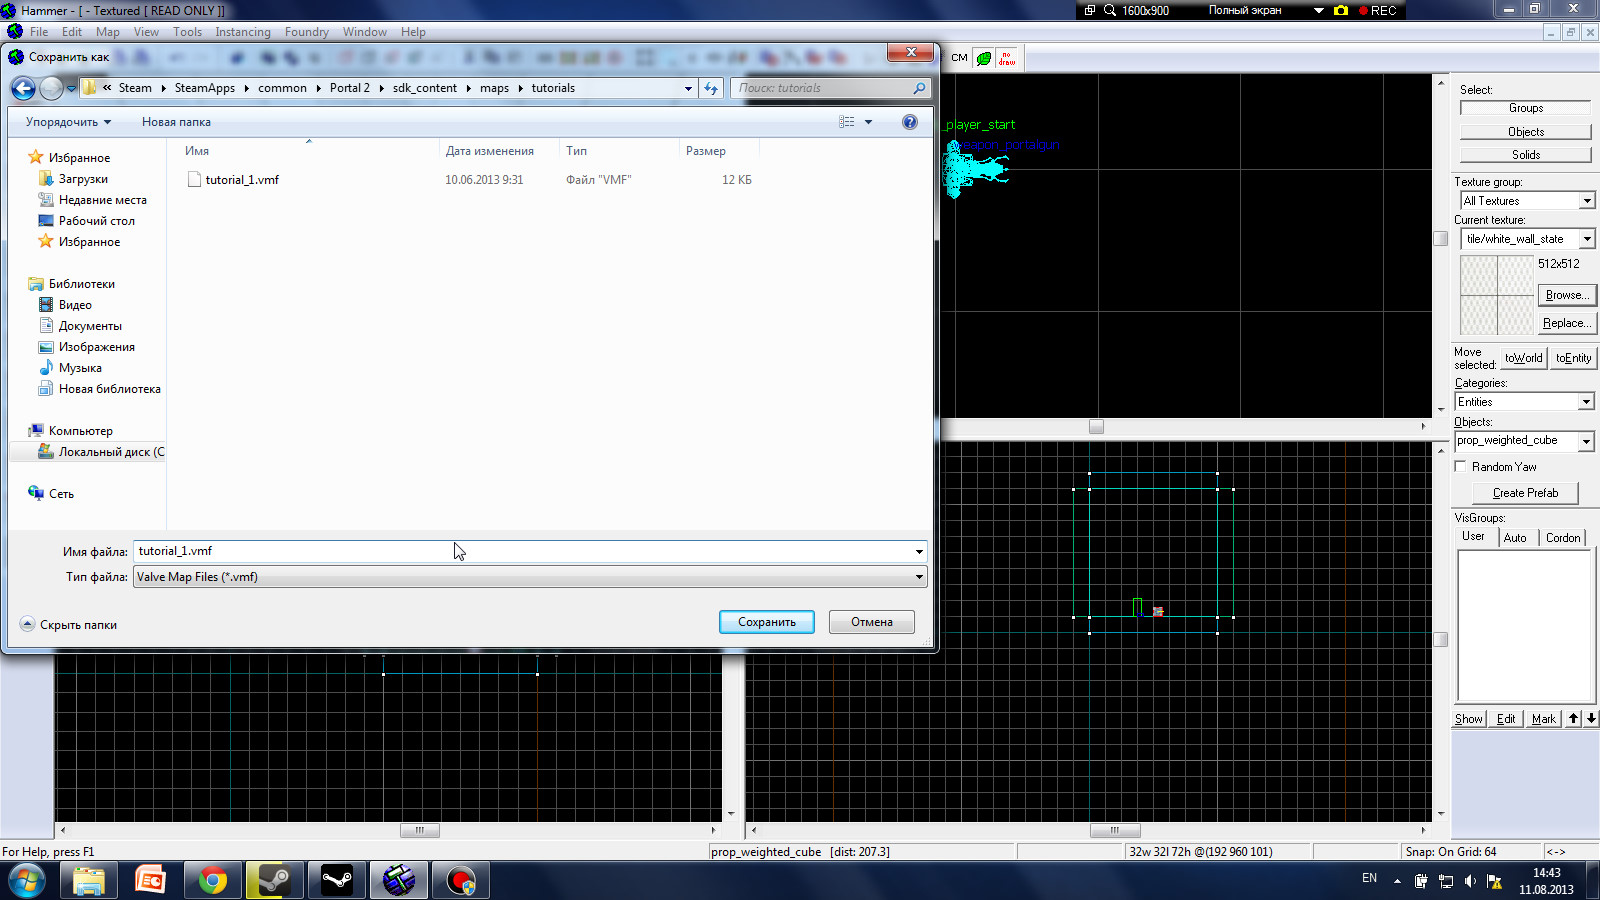Click the search magnifier in the tutorials search box
The width and height of the screenshot is (1600, 900).
[x=919, y=88]
